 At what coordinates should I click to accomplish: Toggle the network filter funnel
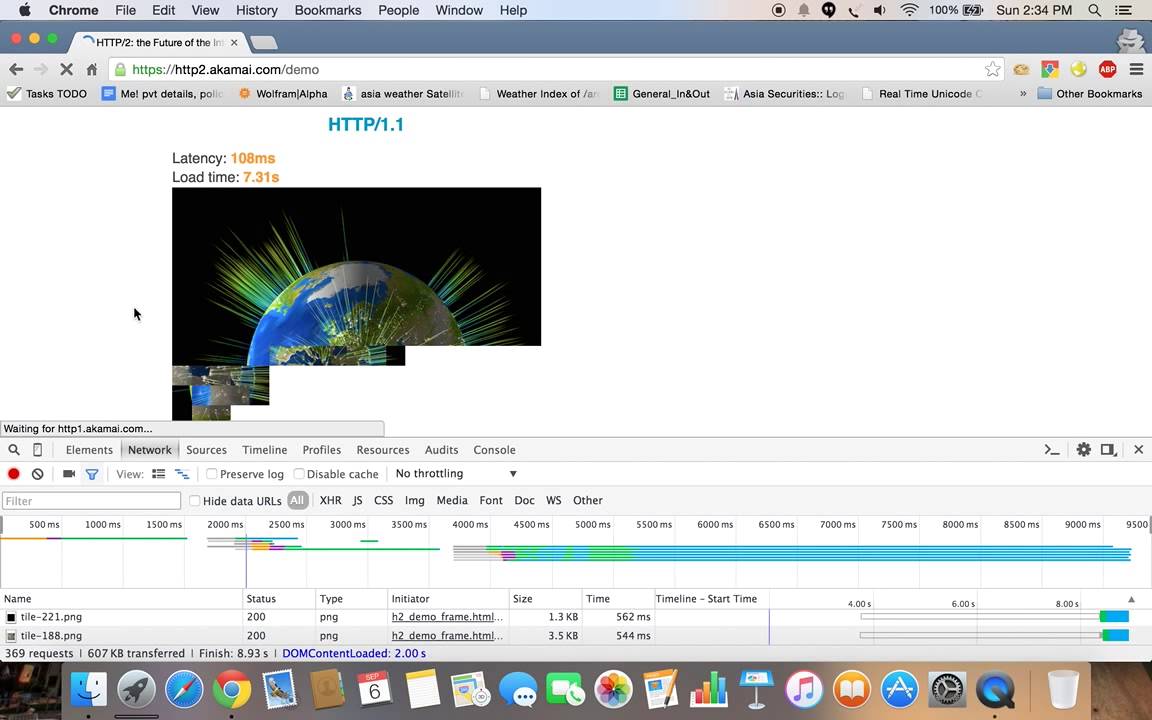pos(92,474)
